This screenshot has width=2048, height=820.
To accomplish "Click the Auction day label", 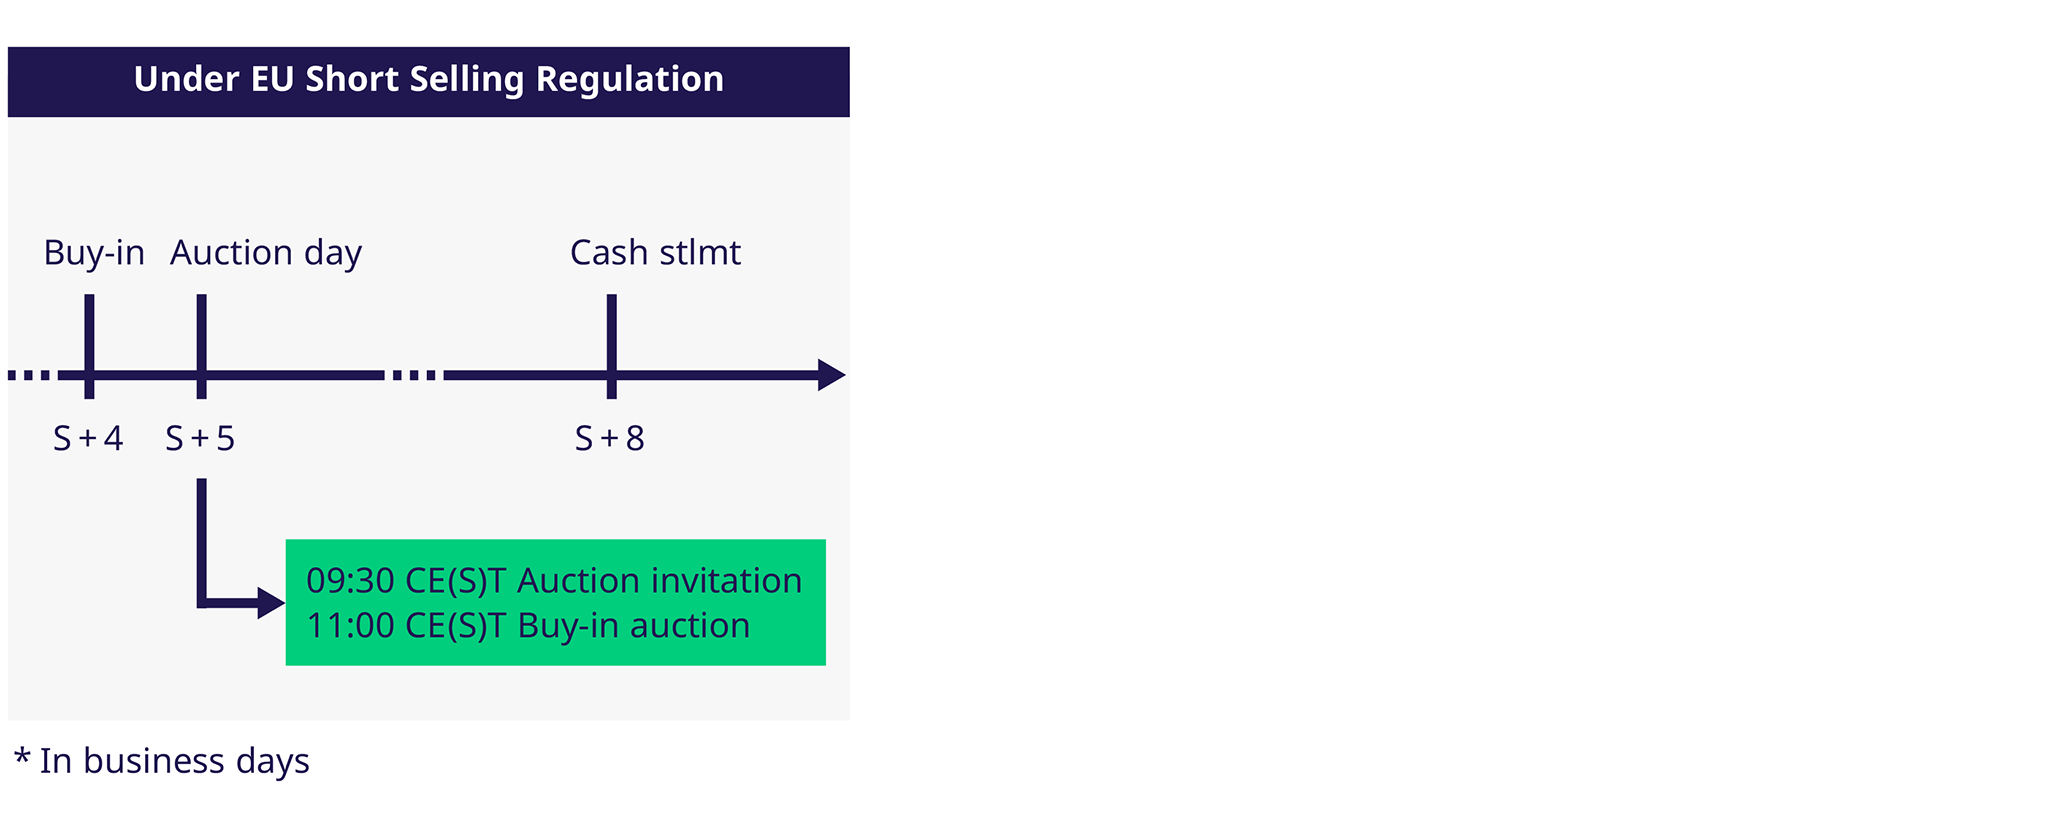I will 266,253.
